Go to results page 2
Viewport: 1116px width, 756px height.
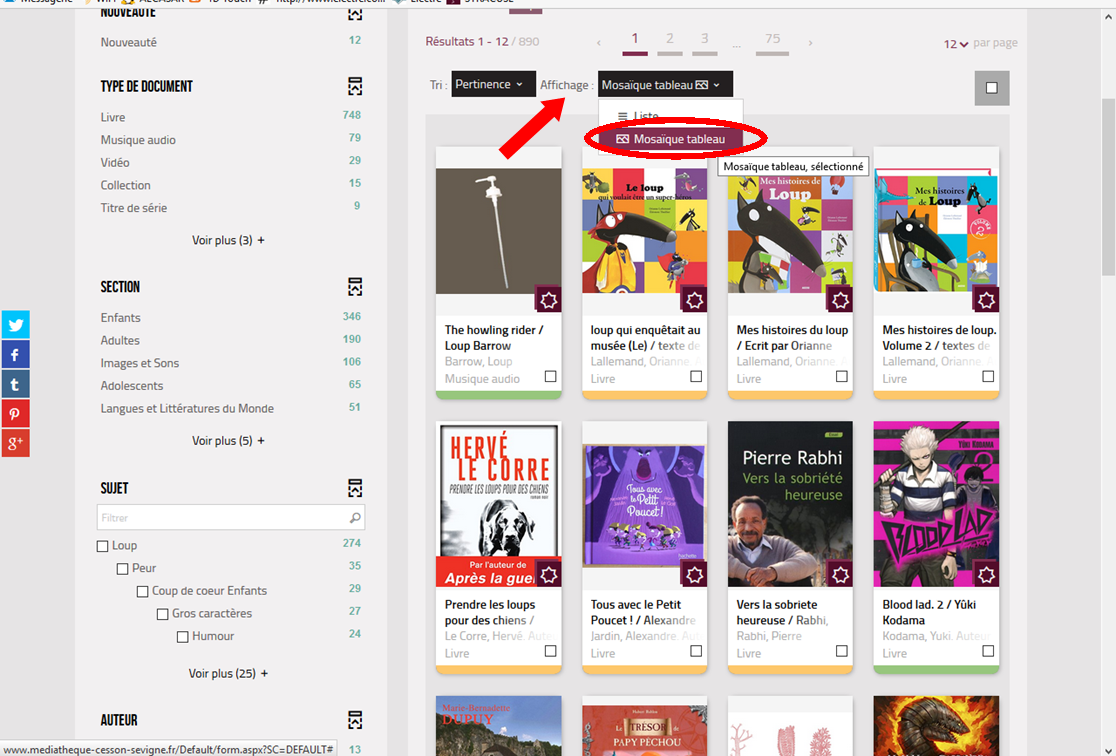(670, 41)
